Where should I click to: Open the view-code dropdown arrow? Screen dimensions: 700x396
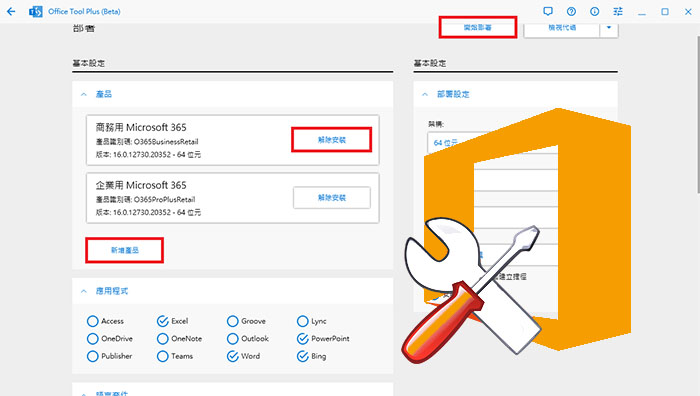608,28
